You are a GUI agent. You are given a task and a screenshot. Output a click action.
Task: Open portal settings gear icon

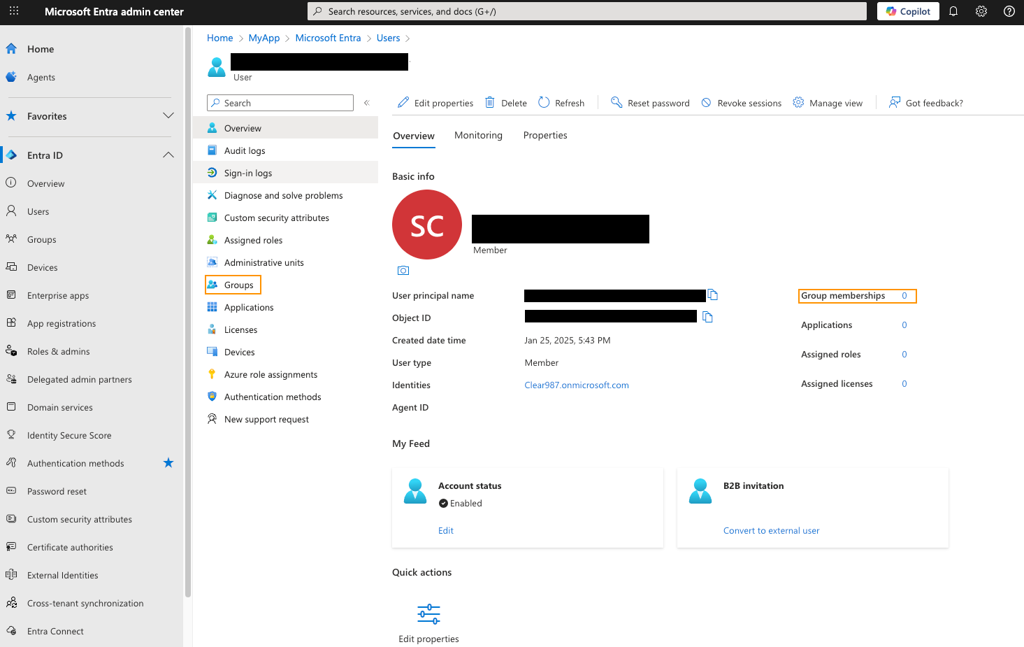[x=981, y=11]
